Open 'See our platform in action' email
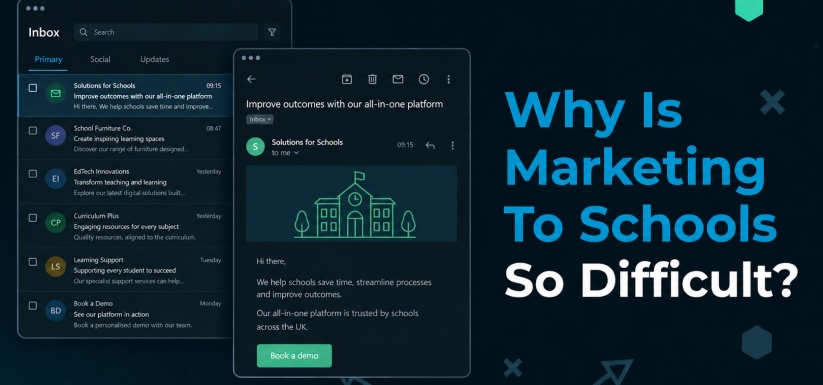The width and height of the screenshot is (823, 385). pyautogui.click(x=126, y=314)
